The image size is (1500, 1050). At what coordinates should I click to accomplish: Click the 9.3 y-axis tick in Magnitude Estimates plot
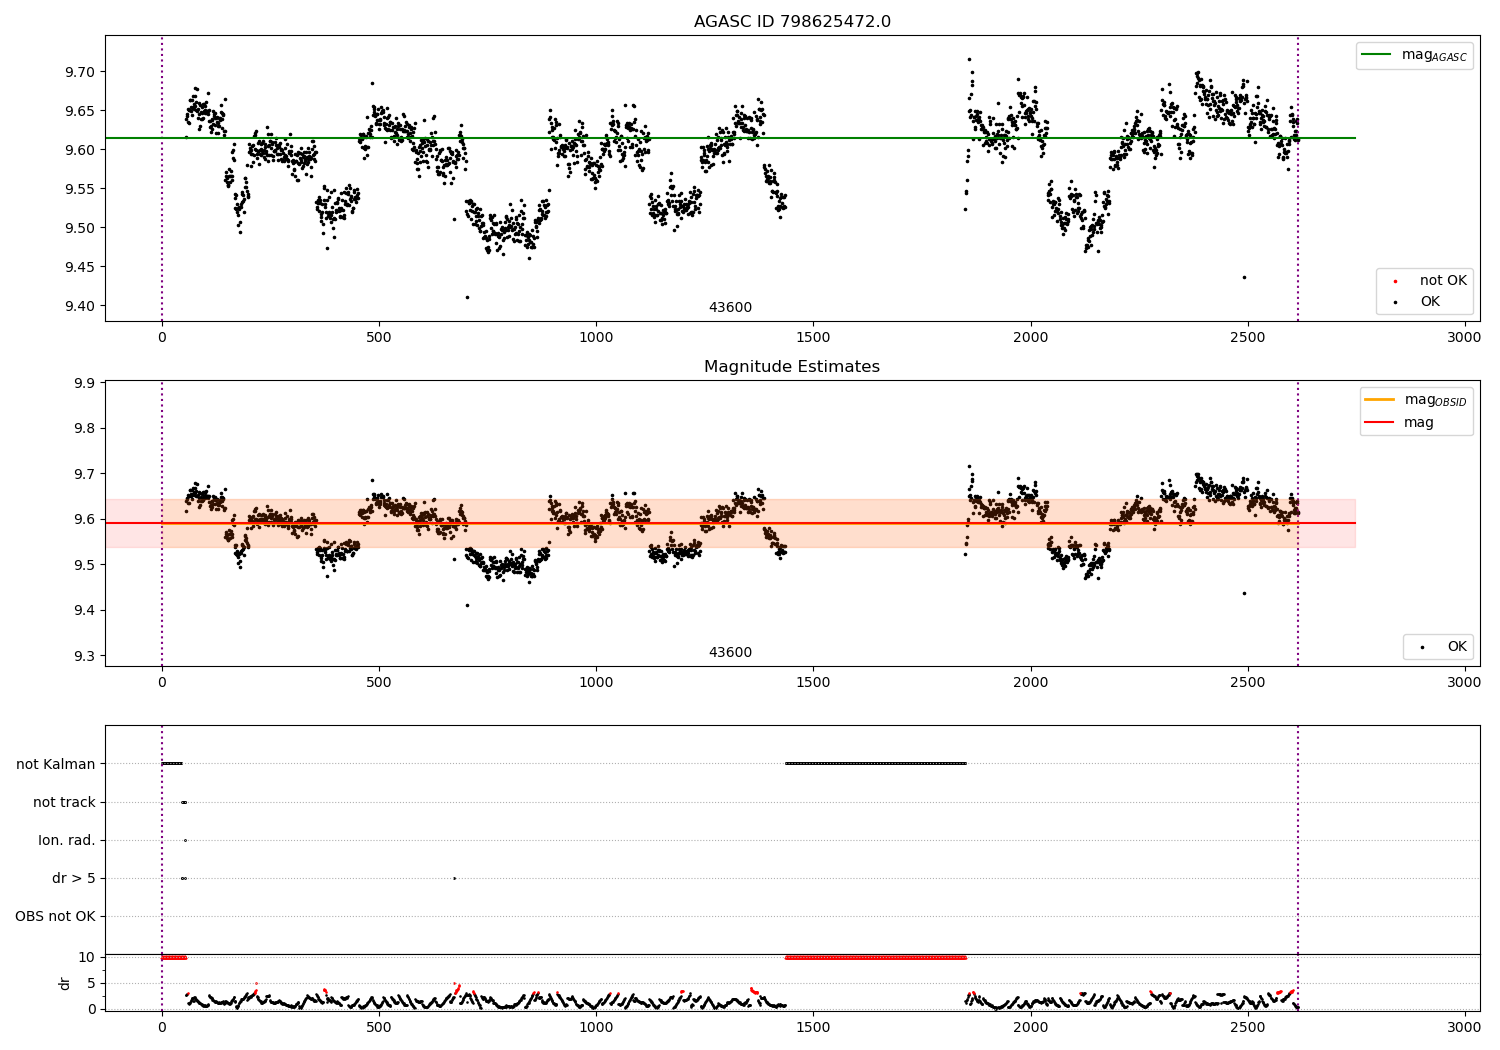[85, 656]
